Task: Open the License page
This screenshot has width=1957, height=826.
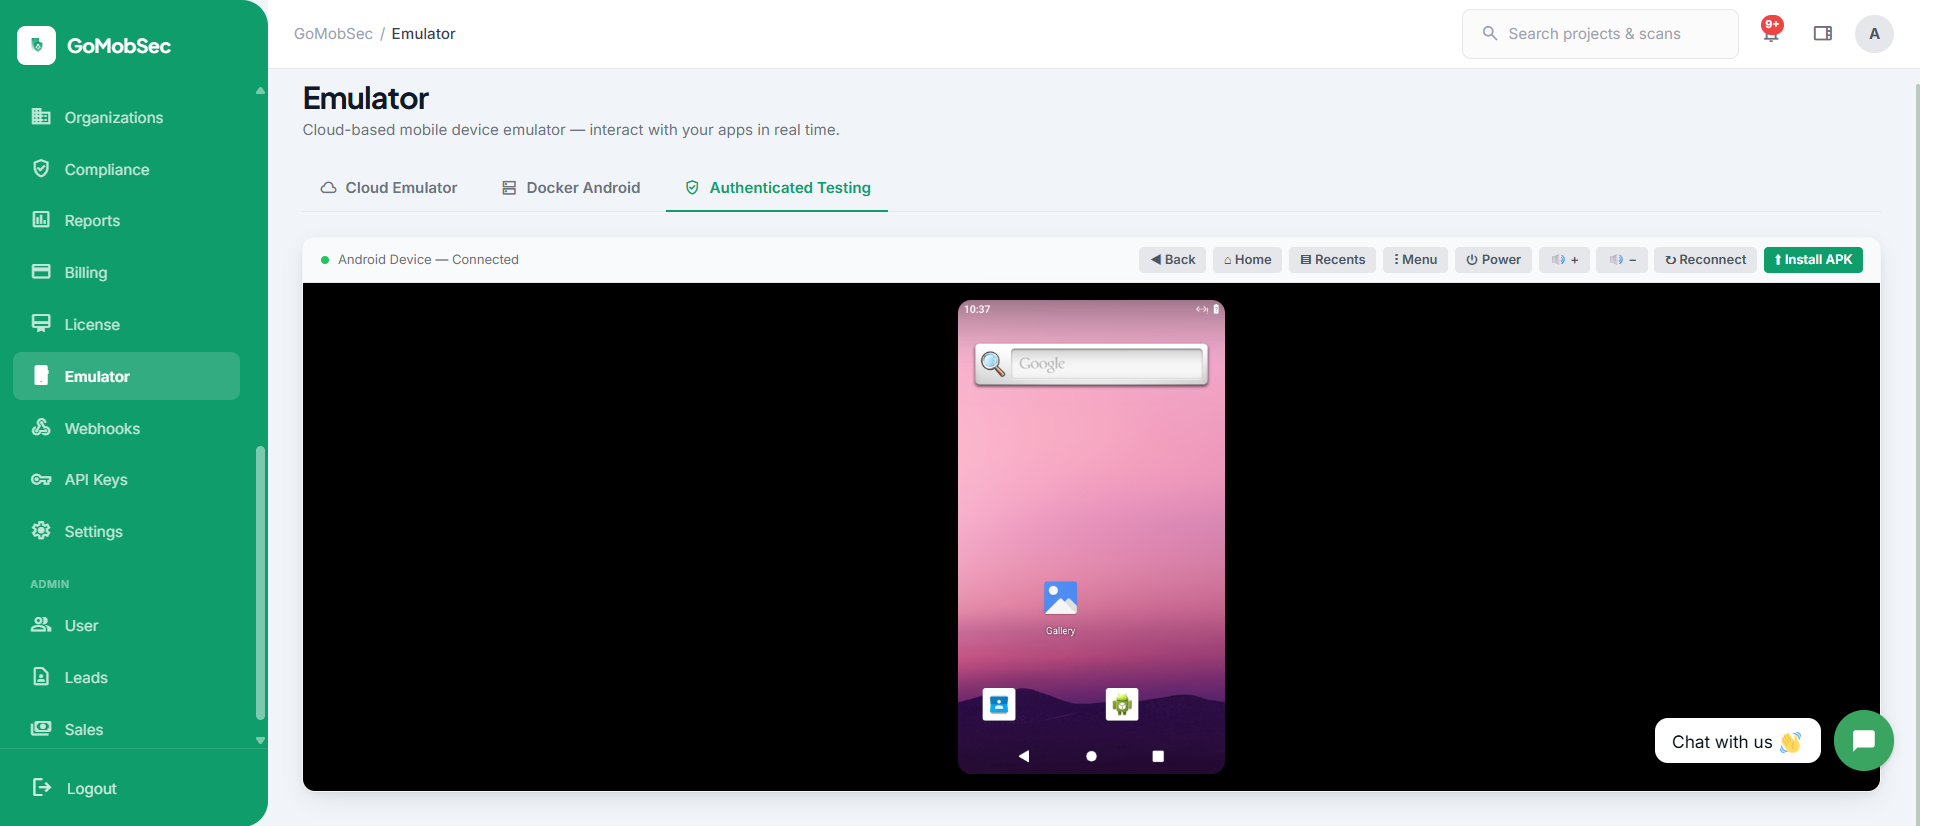Action: point(126,324)
